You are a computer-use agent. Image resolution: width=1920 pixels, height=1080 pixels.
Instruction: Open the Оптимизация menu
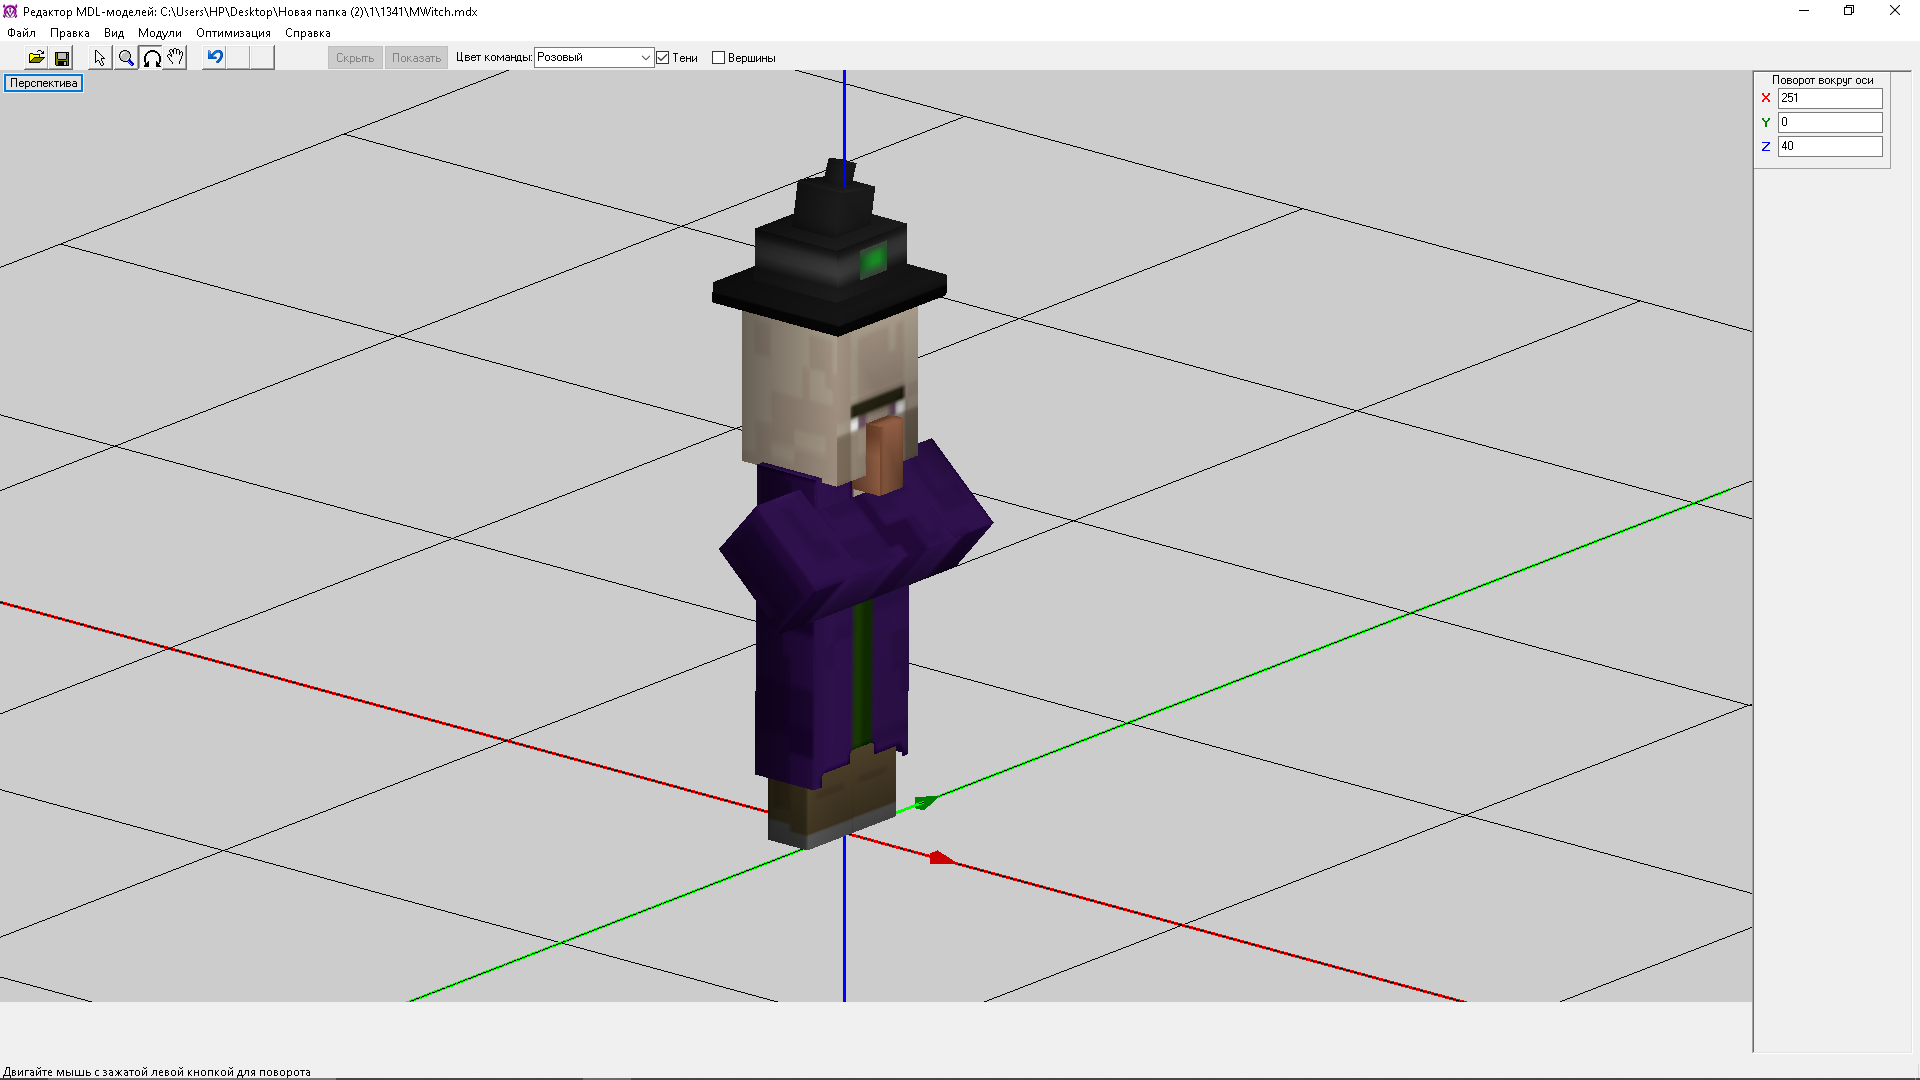233,33
